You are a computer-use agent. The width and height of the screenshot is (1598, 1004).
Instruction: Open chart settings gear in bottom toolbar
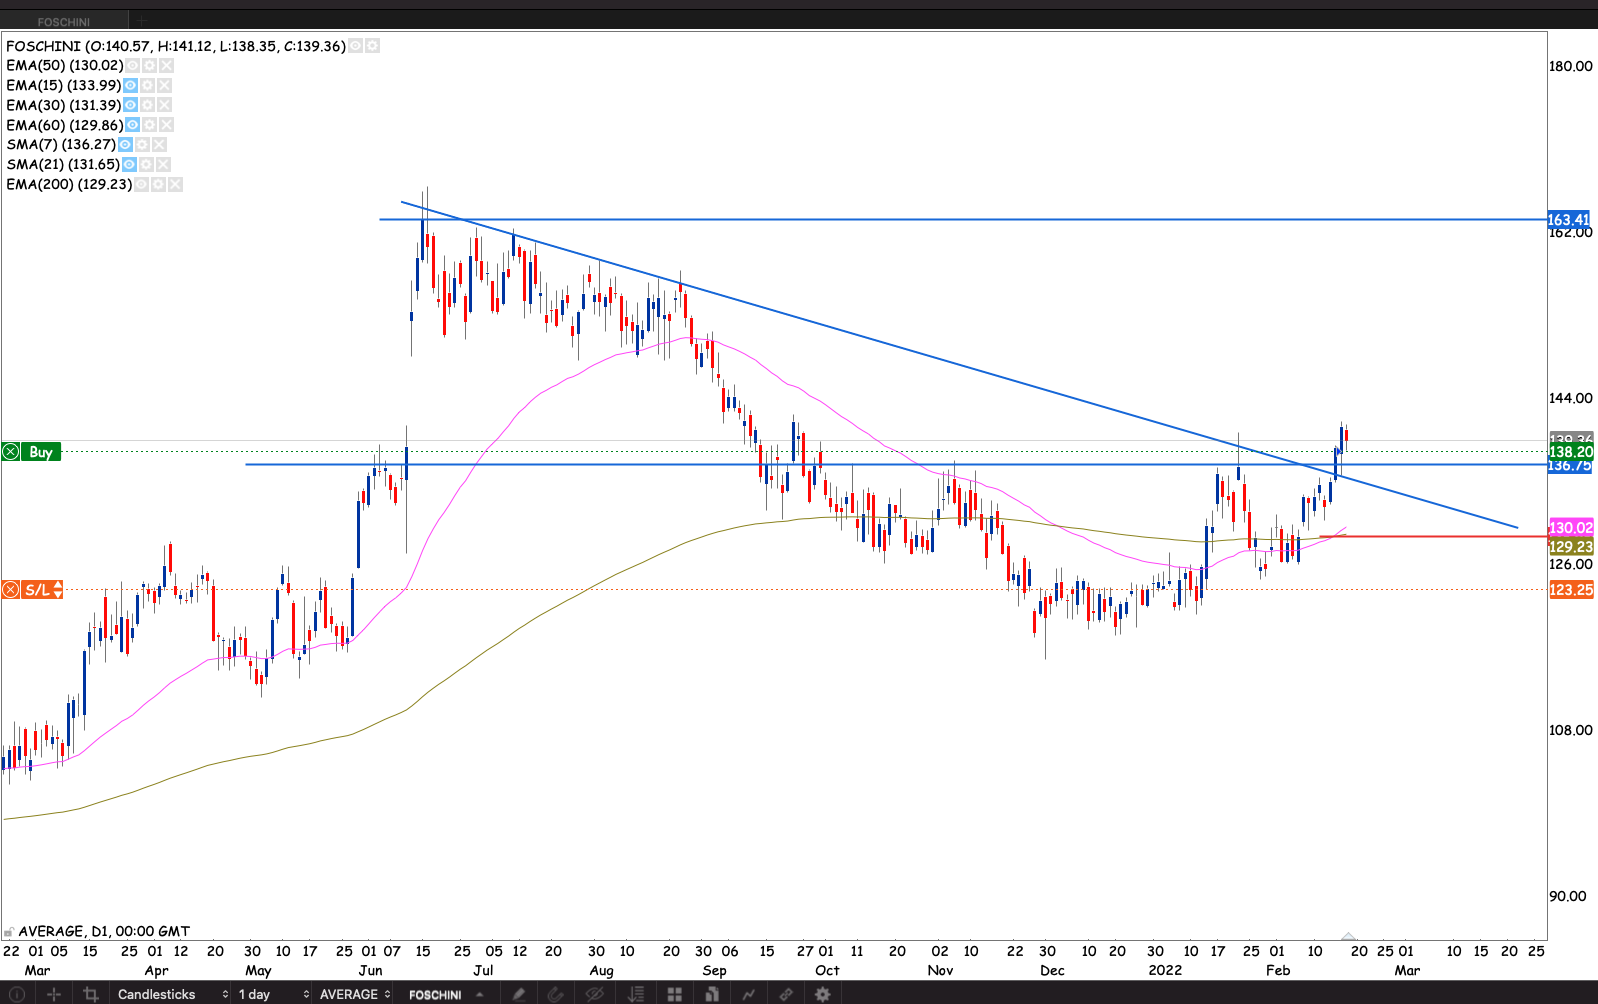(x=822, y=994)
